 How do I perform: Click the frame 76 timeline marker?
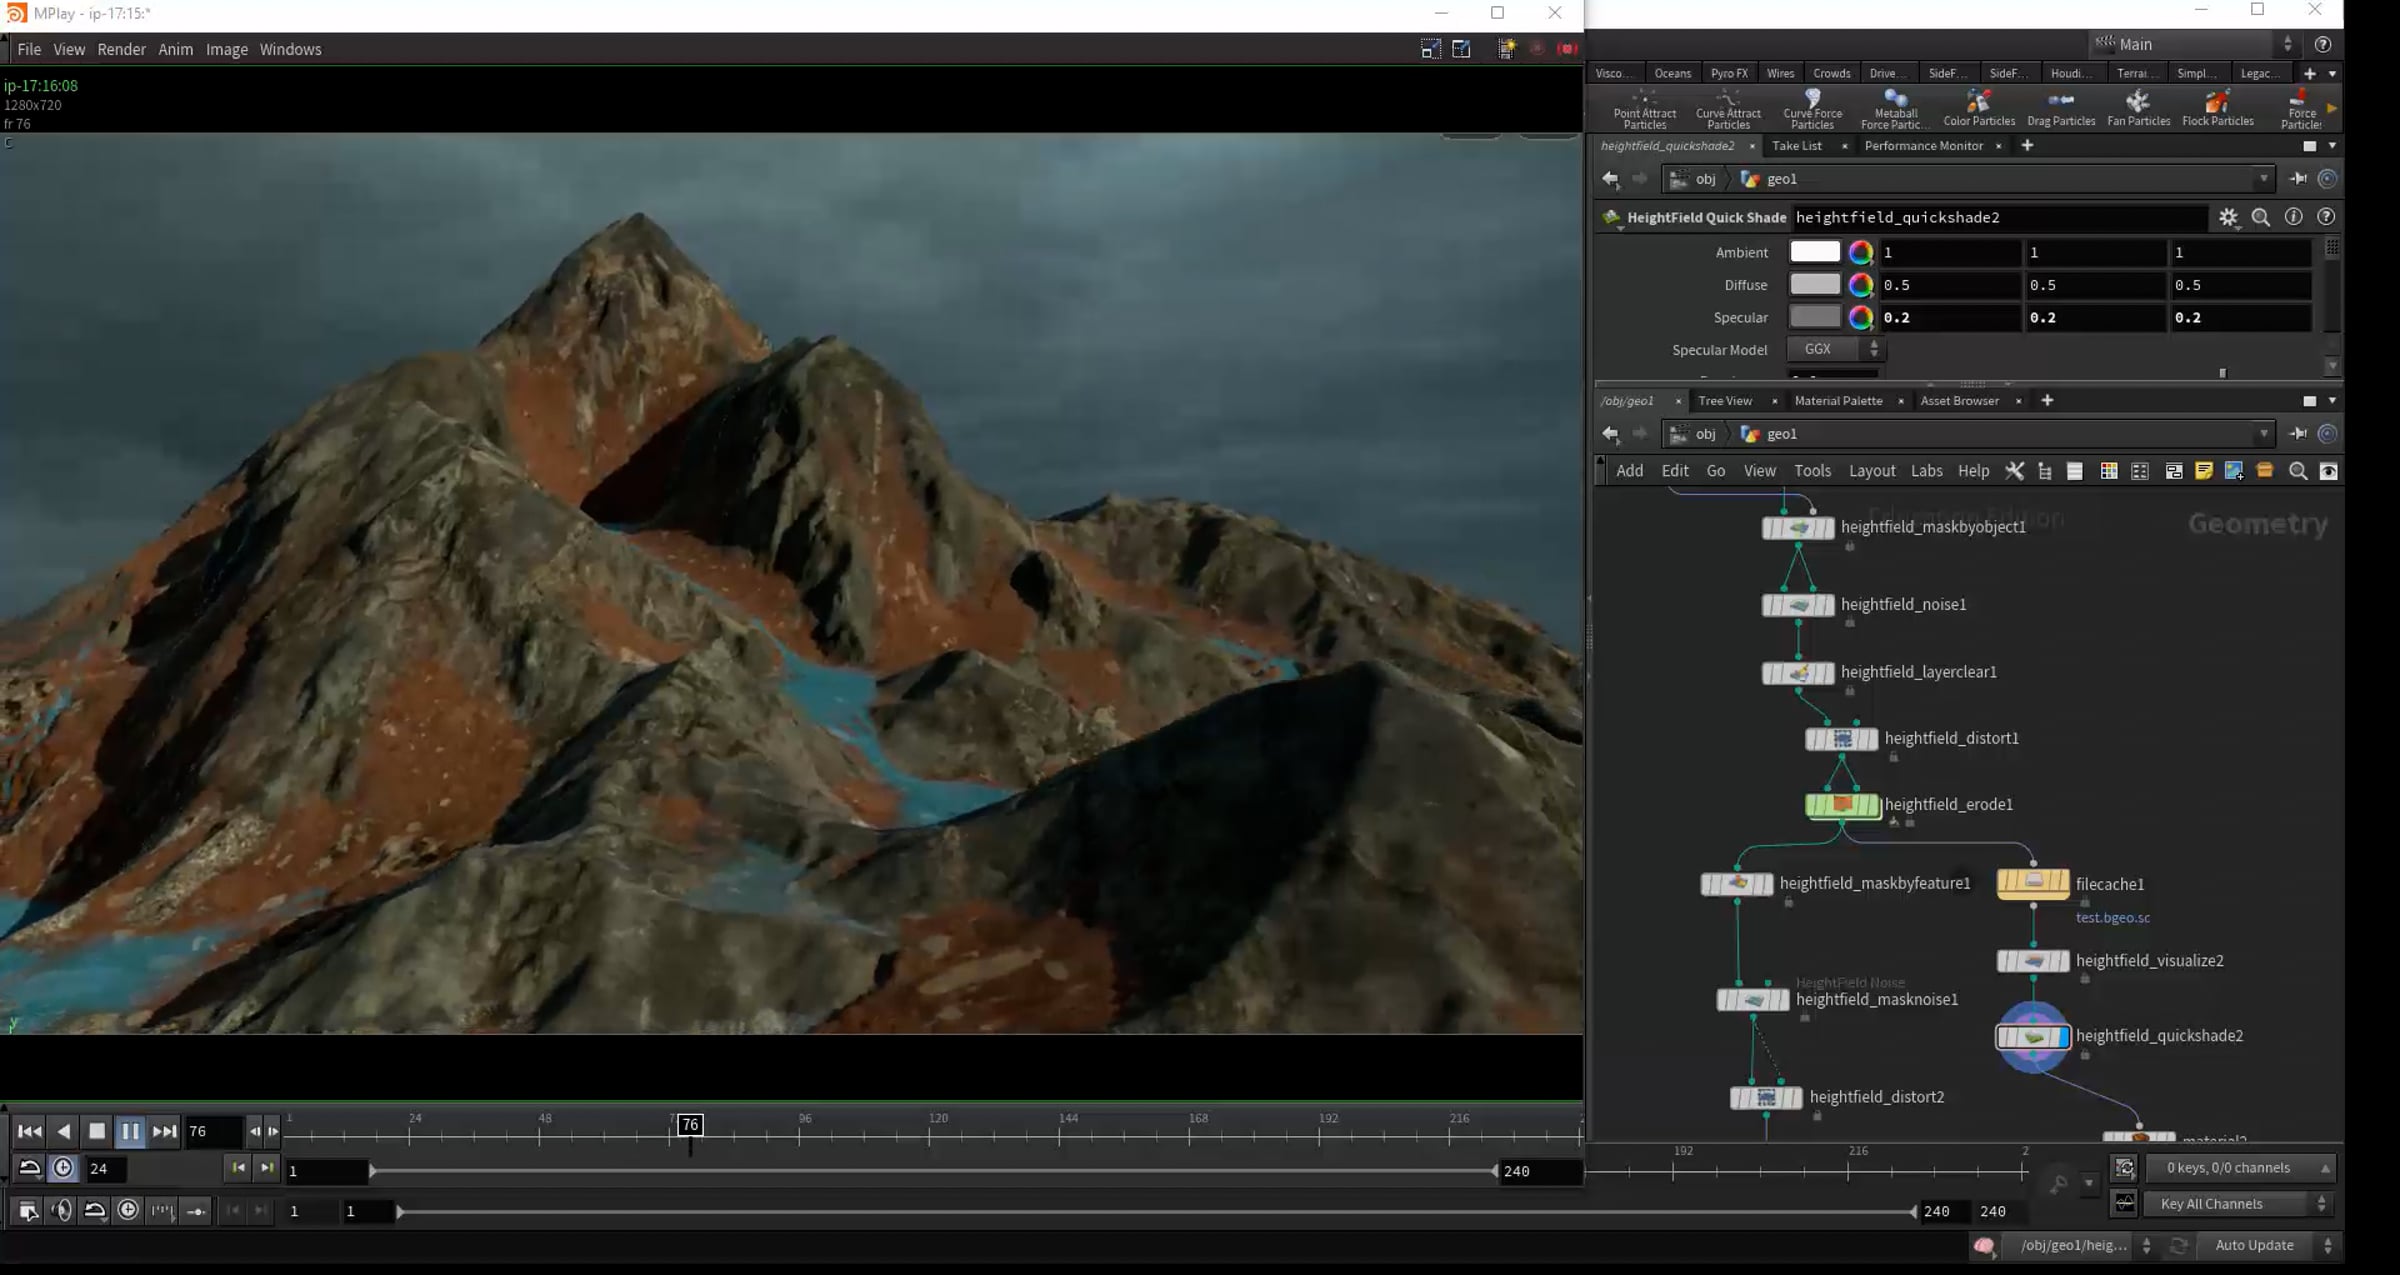(x=690, y=1125)
